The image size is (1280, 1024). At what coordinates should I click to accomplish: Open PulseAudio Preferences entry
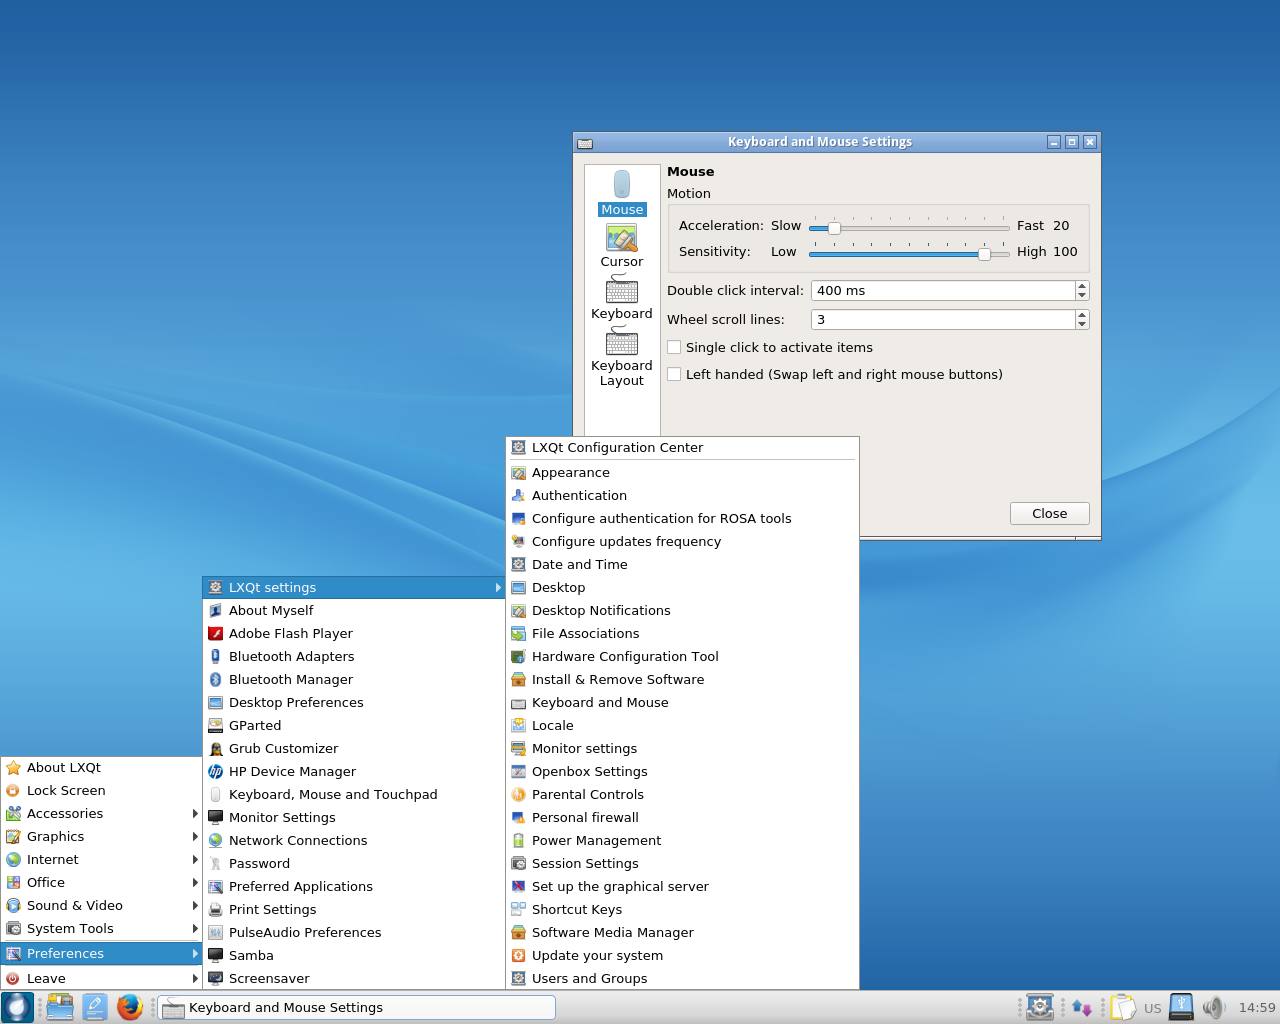pyautogui.click(x=354, y=932)
